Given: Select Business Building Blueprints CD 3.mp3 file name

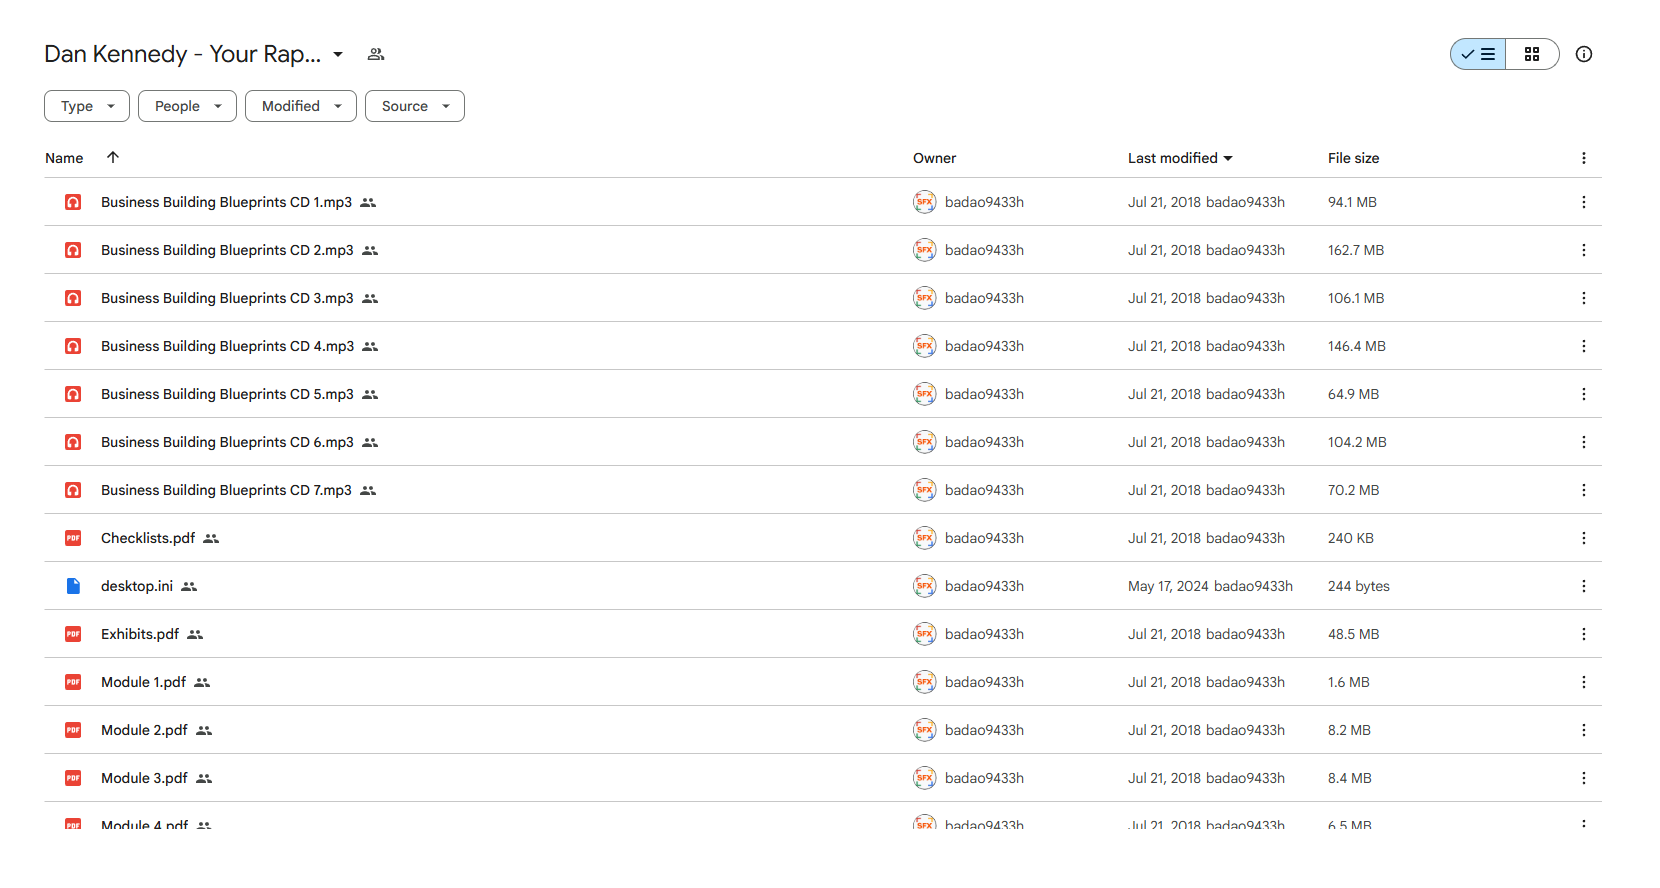Looking at the screenshot, I should coord(227,298).
